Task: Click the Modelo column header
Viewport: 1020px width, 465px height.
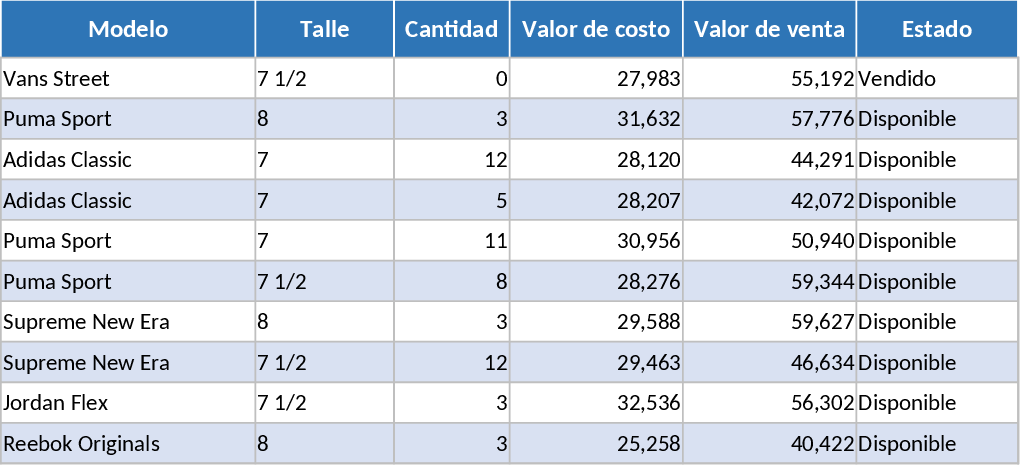Action: (128, 29)
